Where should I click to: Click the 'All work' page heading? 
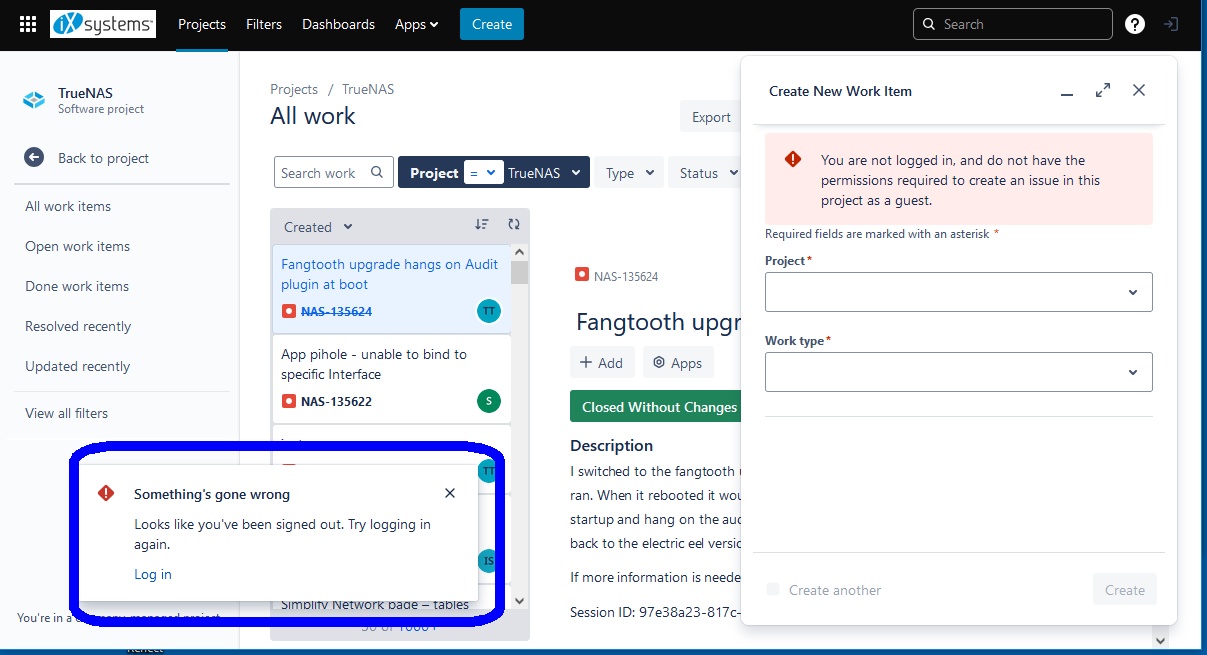(313, 116)
